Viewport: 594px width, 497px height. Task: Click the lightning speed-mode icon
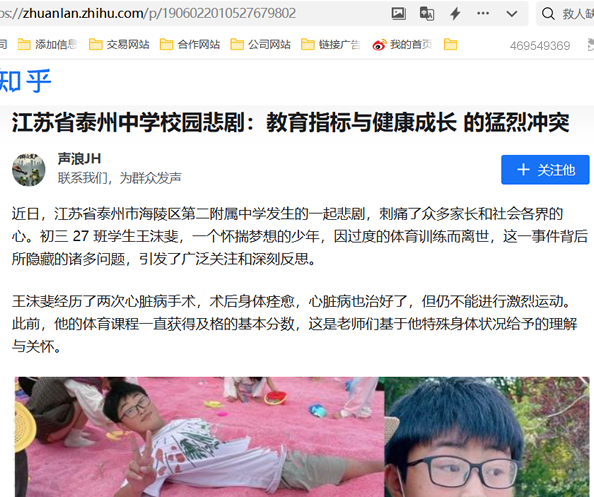455,14
